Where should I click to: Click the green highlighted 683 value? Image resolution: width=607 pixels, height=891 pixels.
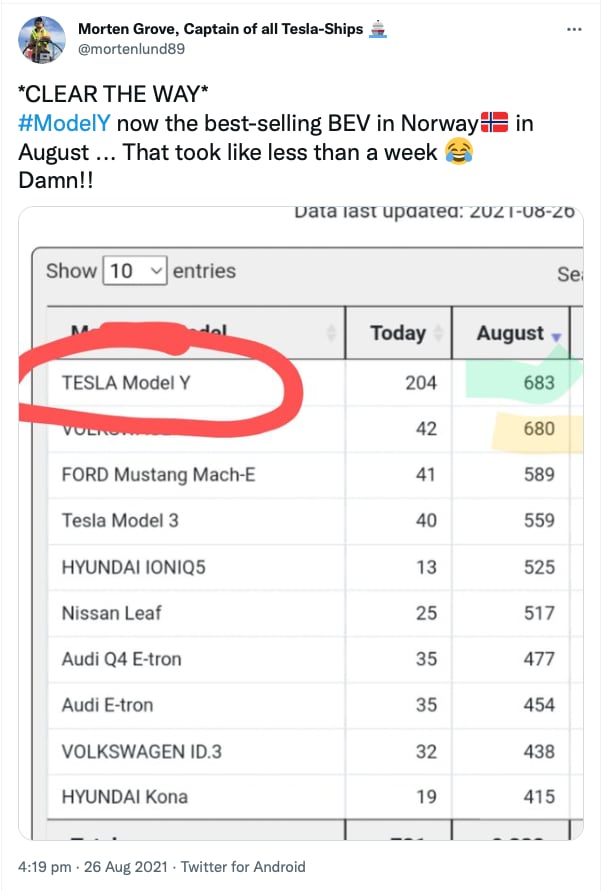coord(539,382)
